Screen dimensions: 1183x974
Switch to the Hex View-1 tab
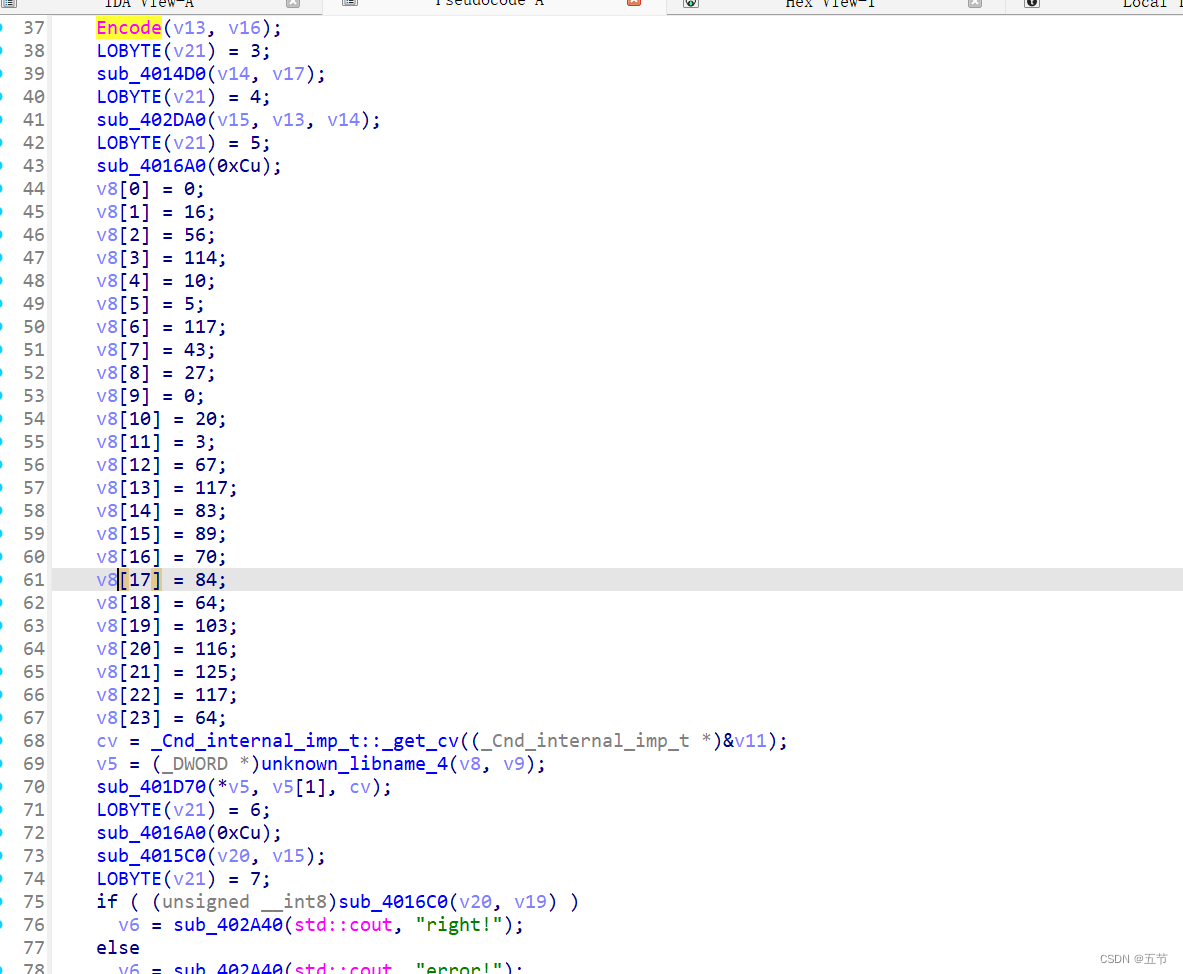830,4
